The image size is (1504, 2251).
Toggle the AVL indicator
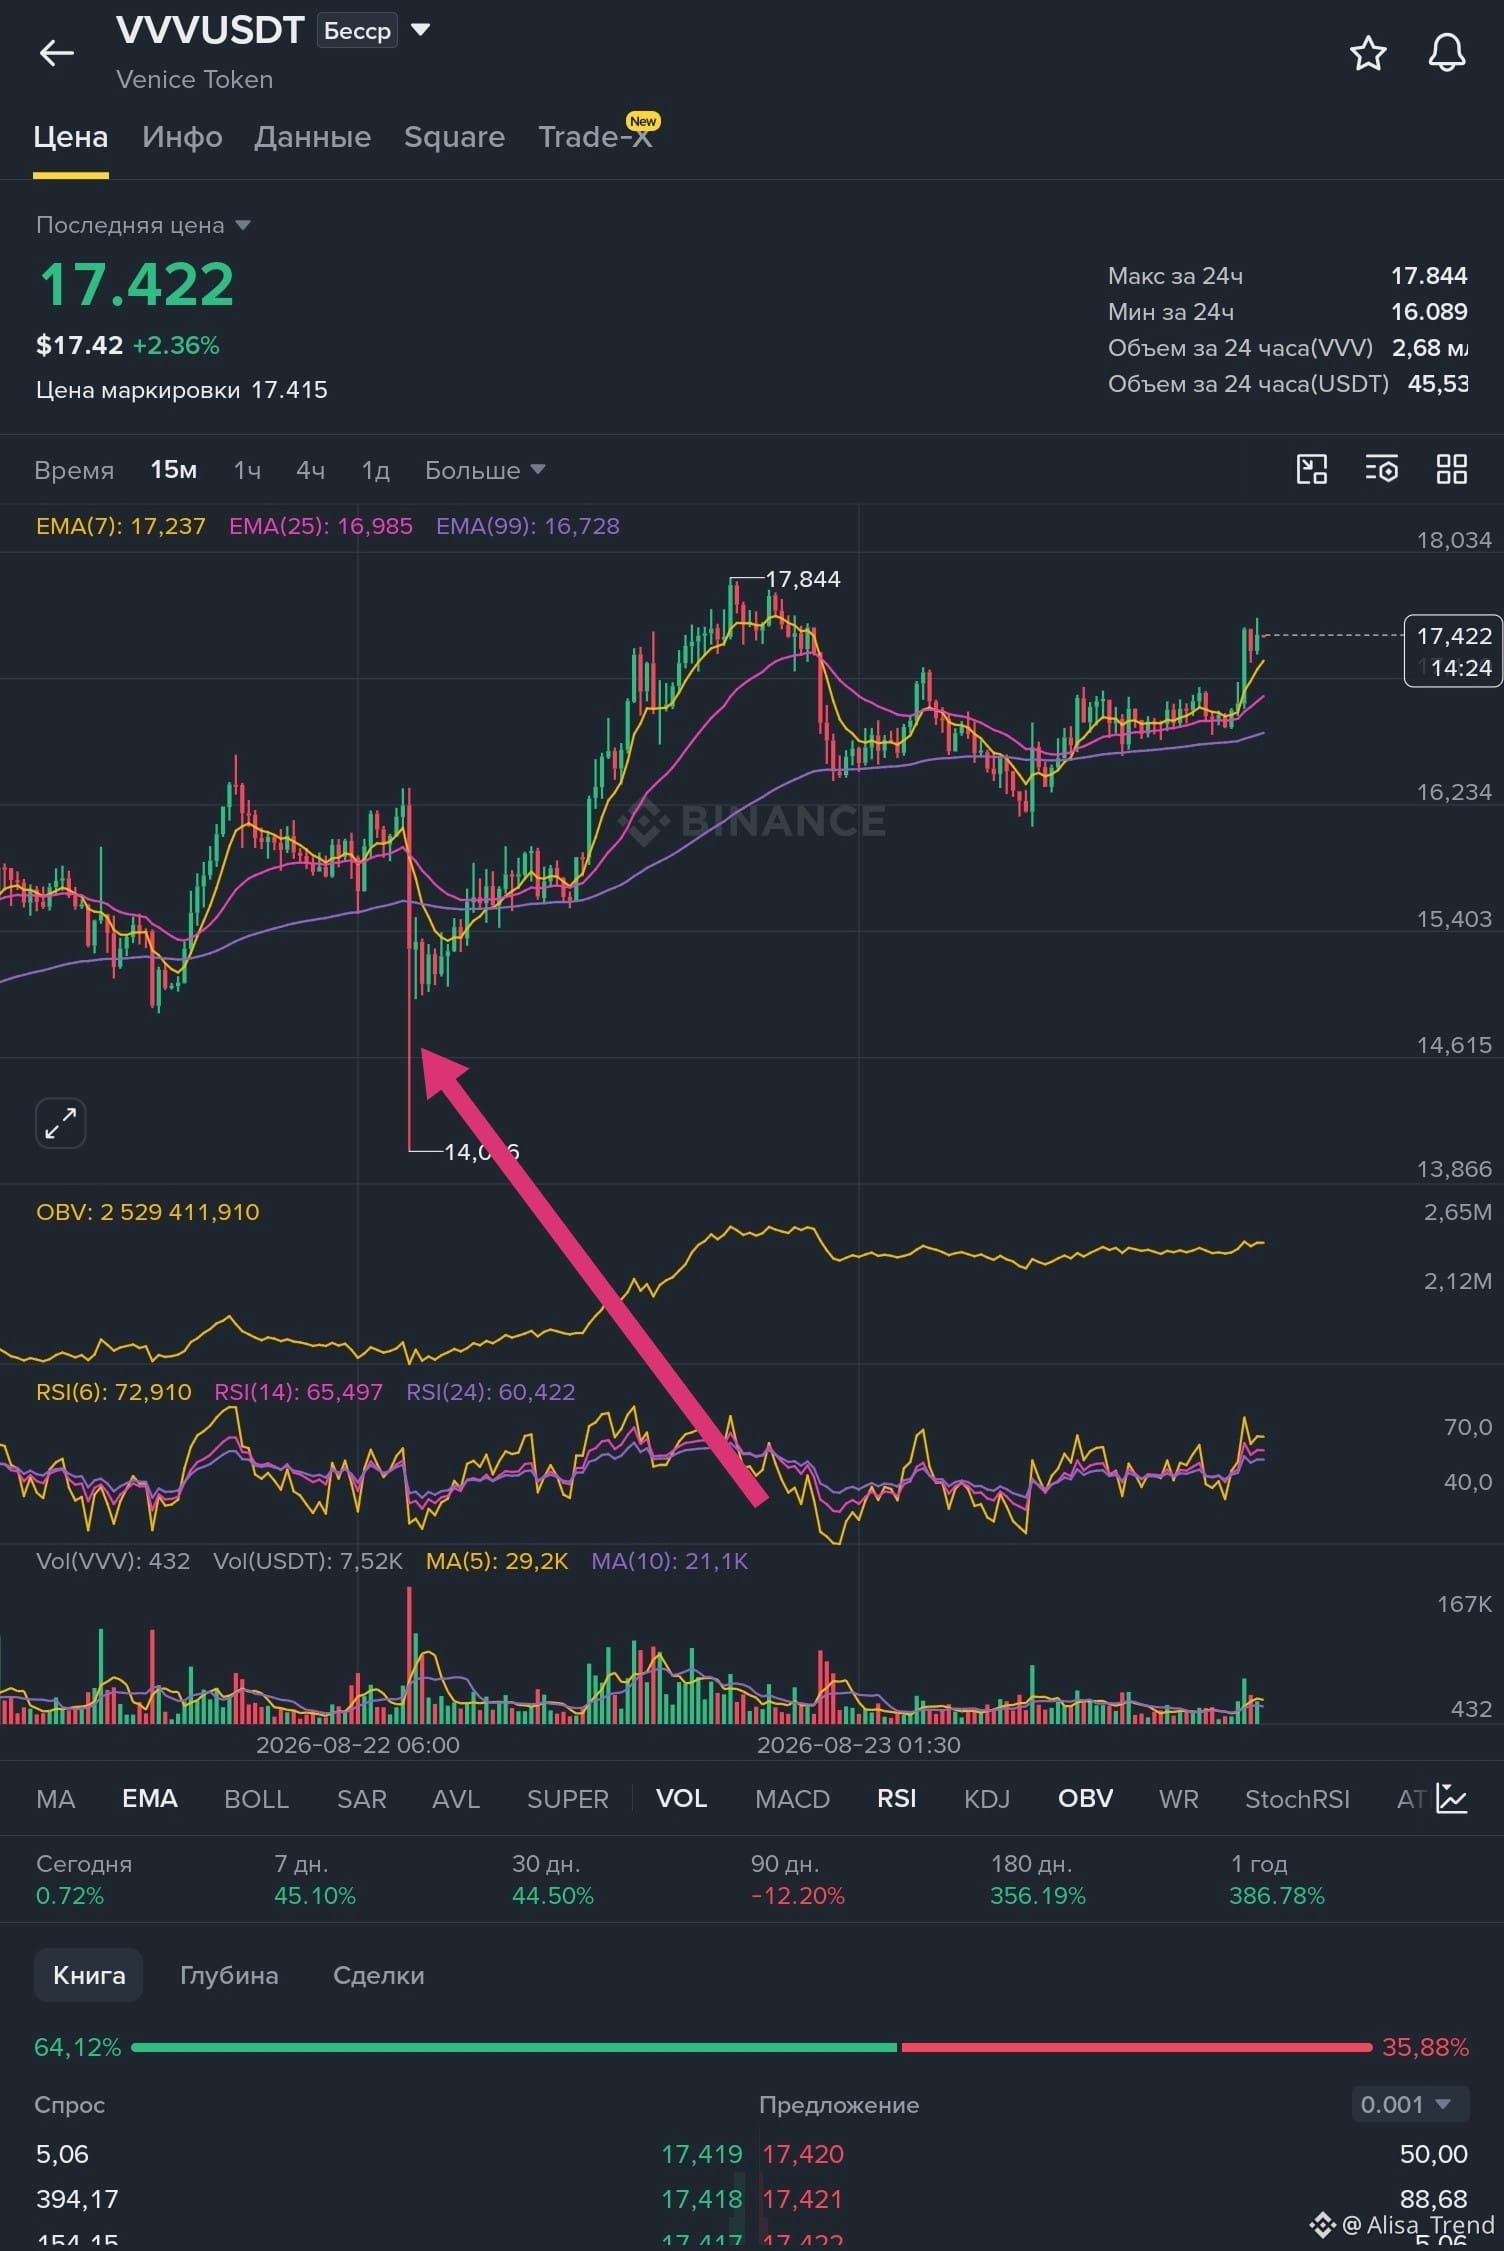pos(456,1799)
